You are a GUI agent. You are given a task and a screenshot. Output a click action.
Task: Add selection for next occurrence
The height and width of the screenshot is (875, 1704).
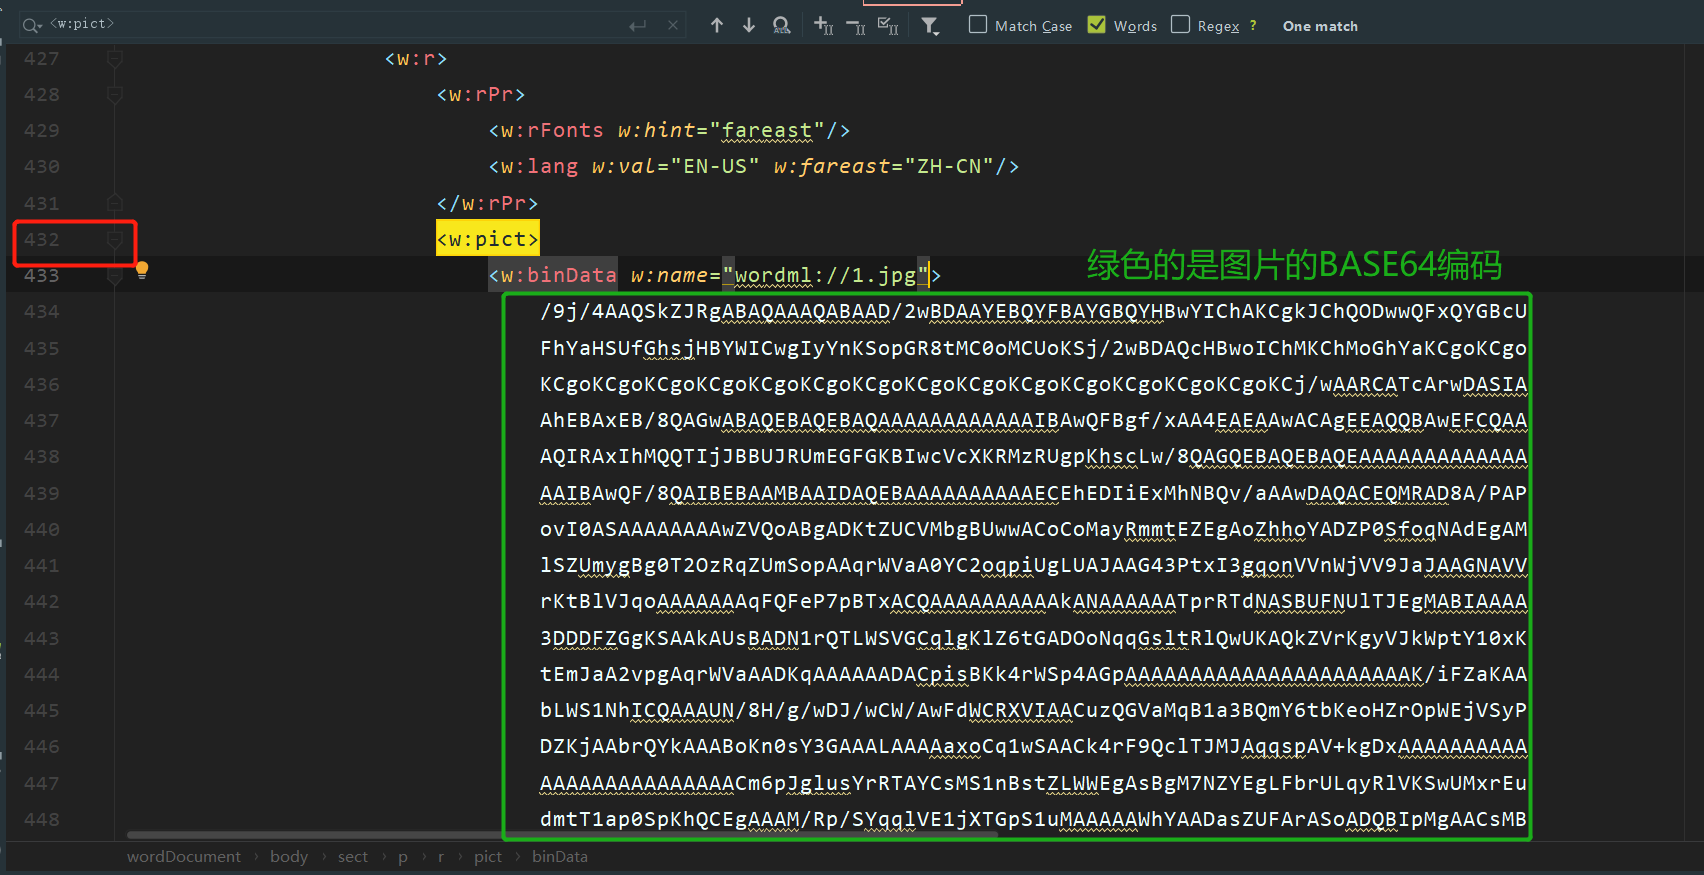(824, 26)
